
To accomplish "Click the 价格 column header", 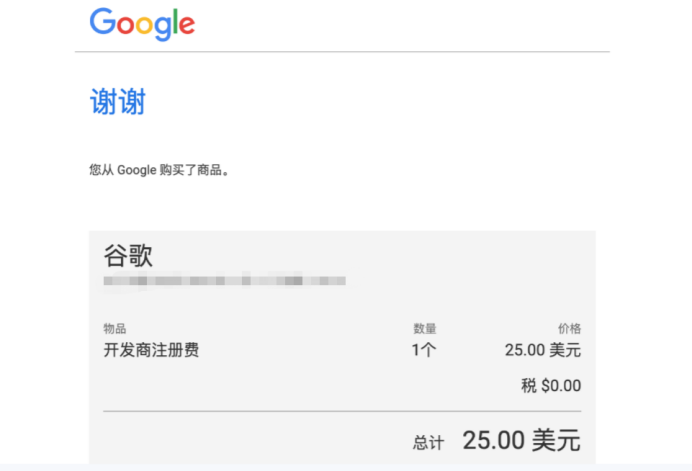I will [569, 328].
